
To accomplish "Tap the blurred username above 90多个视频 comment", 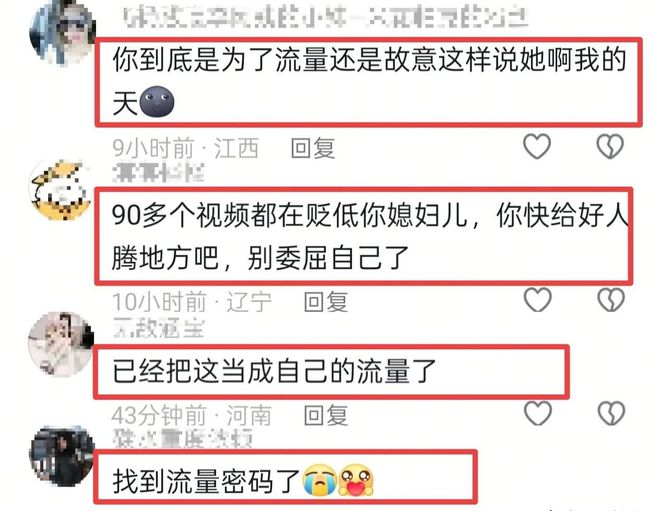I will tap(159, 173).
